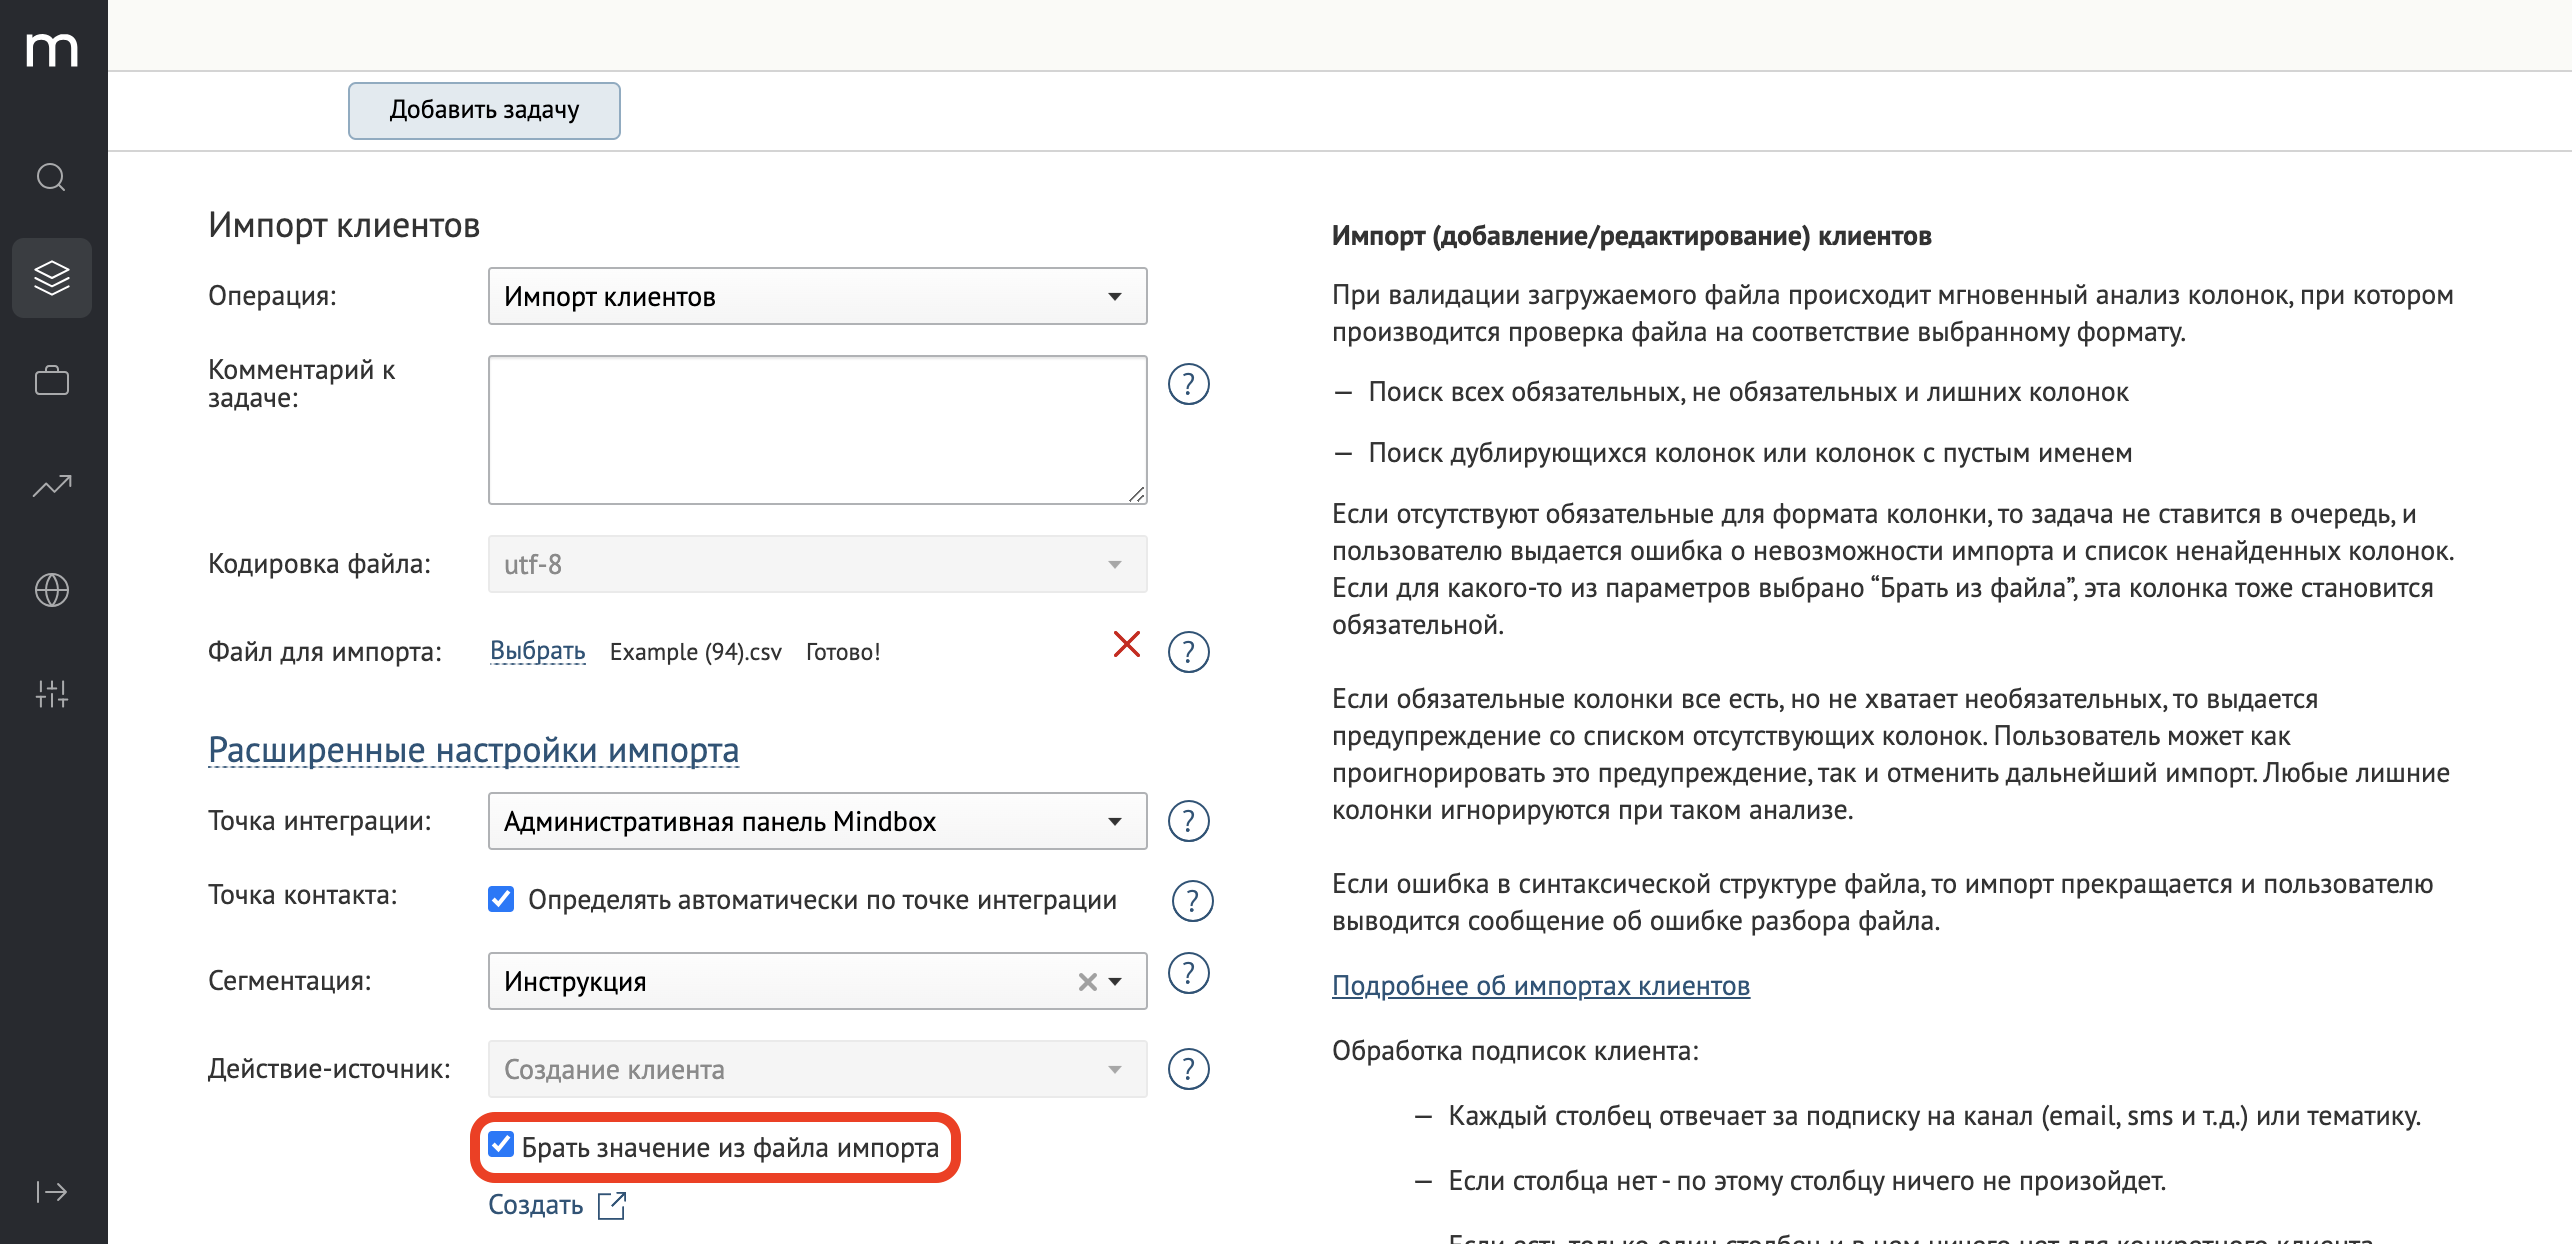Toggle automatic contact point detection checkbox

pos(501,899)
